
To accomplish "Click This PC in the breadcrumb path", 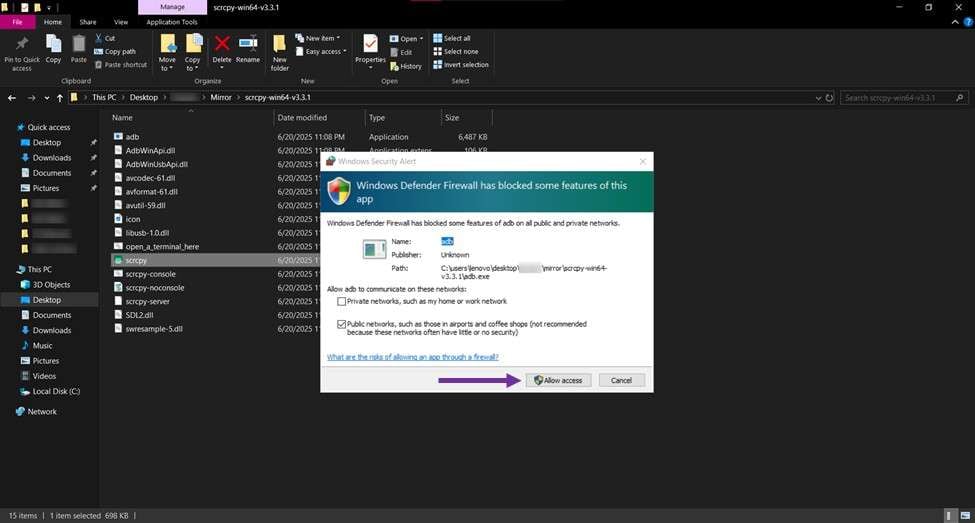I will (104, 98).
